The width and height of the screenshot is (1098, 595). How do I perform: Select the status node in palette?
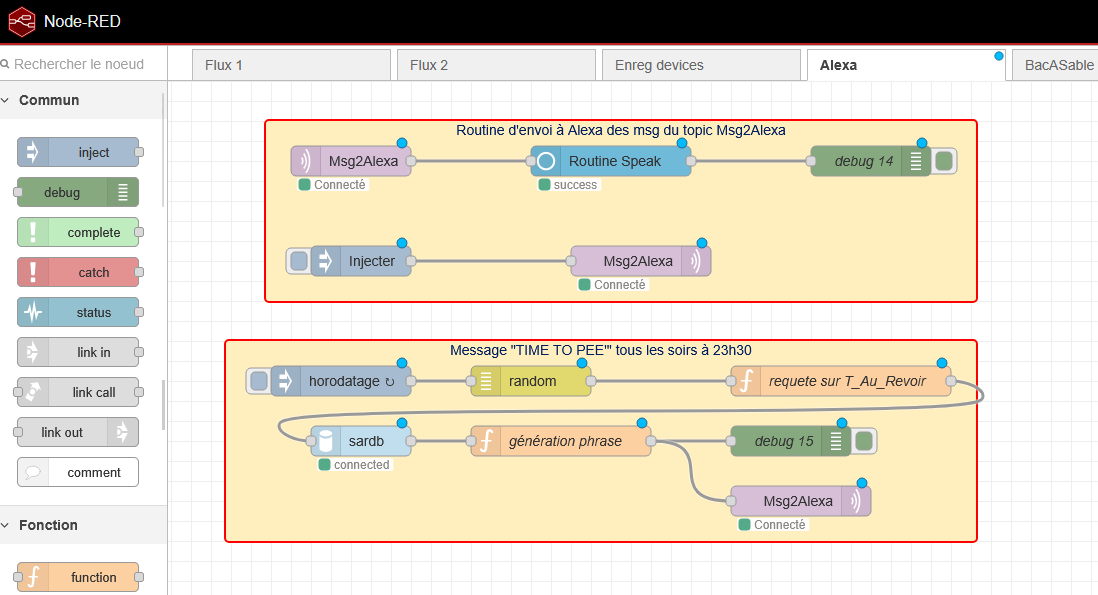click(78, 312)
